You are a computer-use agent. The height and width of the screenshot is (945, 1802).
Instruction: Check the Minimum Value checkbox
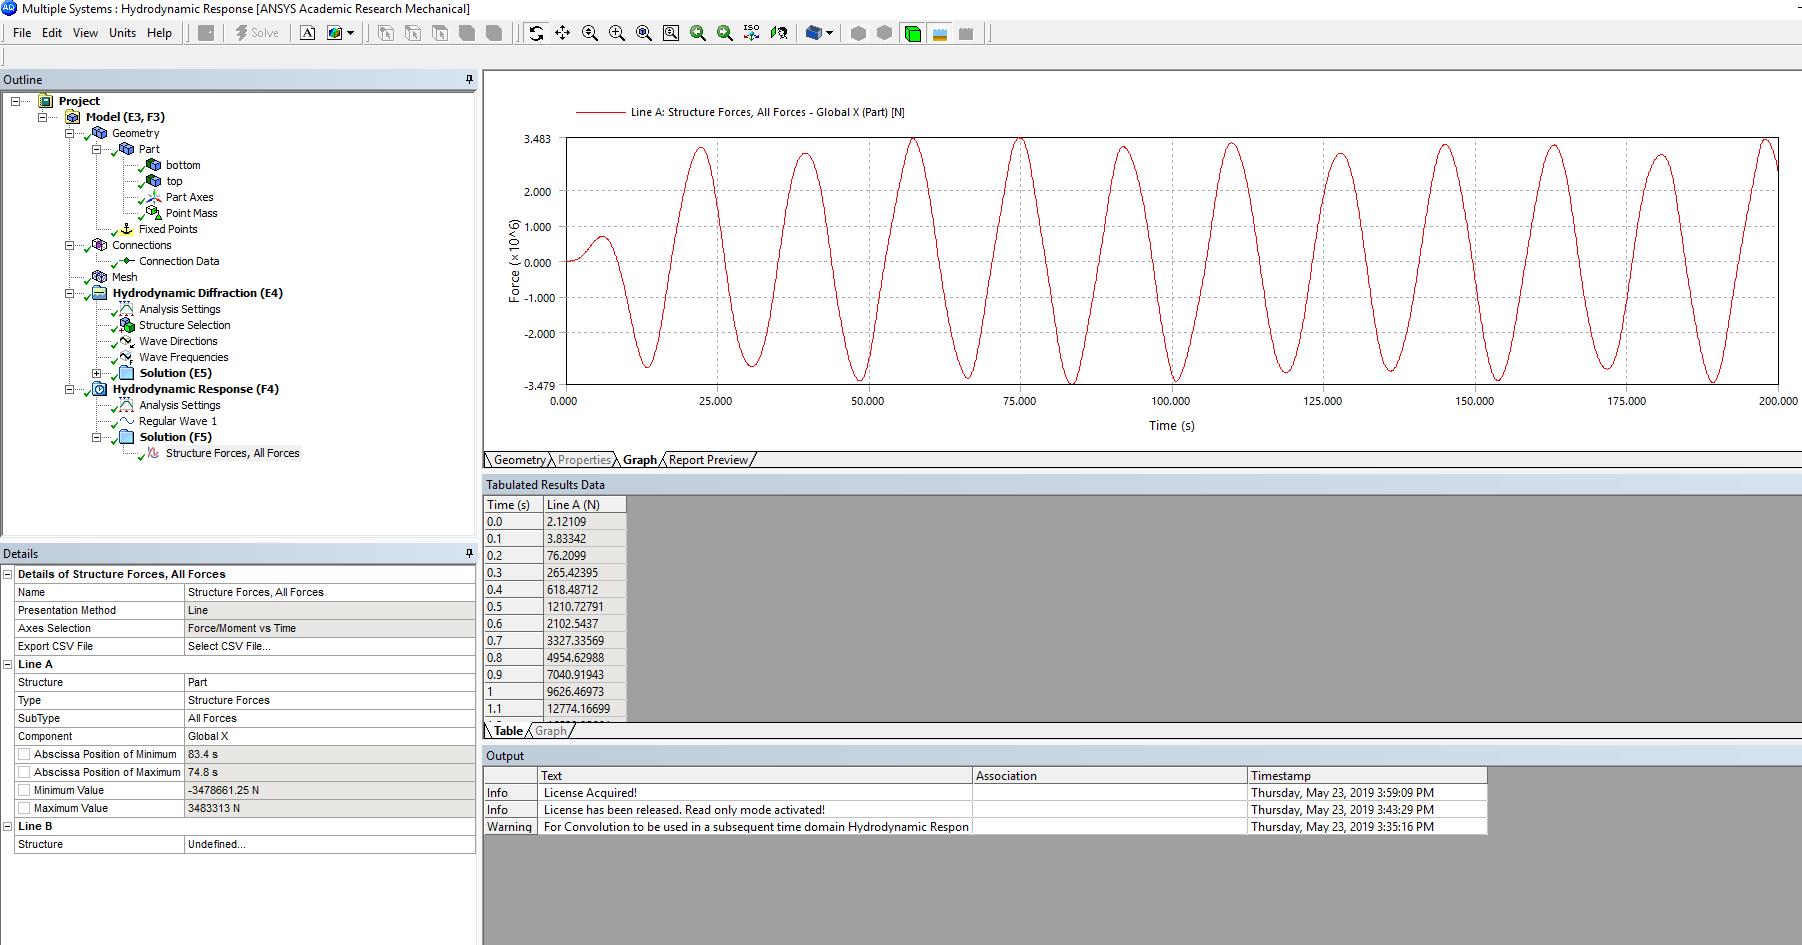(x=25, y=790)
